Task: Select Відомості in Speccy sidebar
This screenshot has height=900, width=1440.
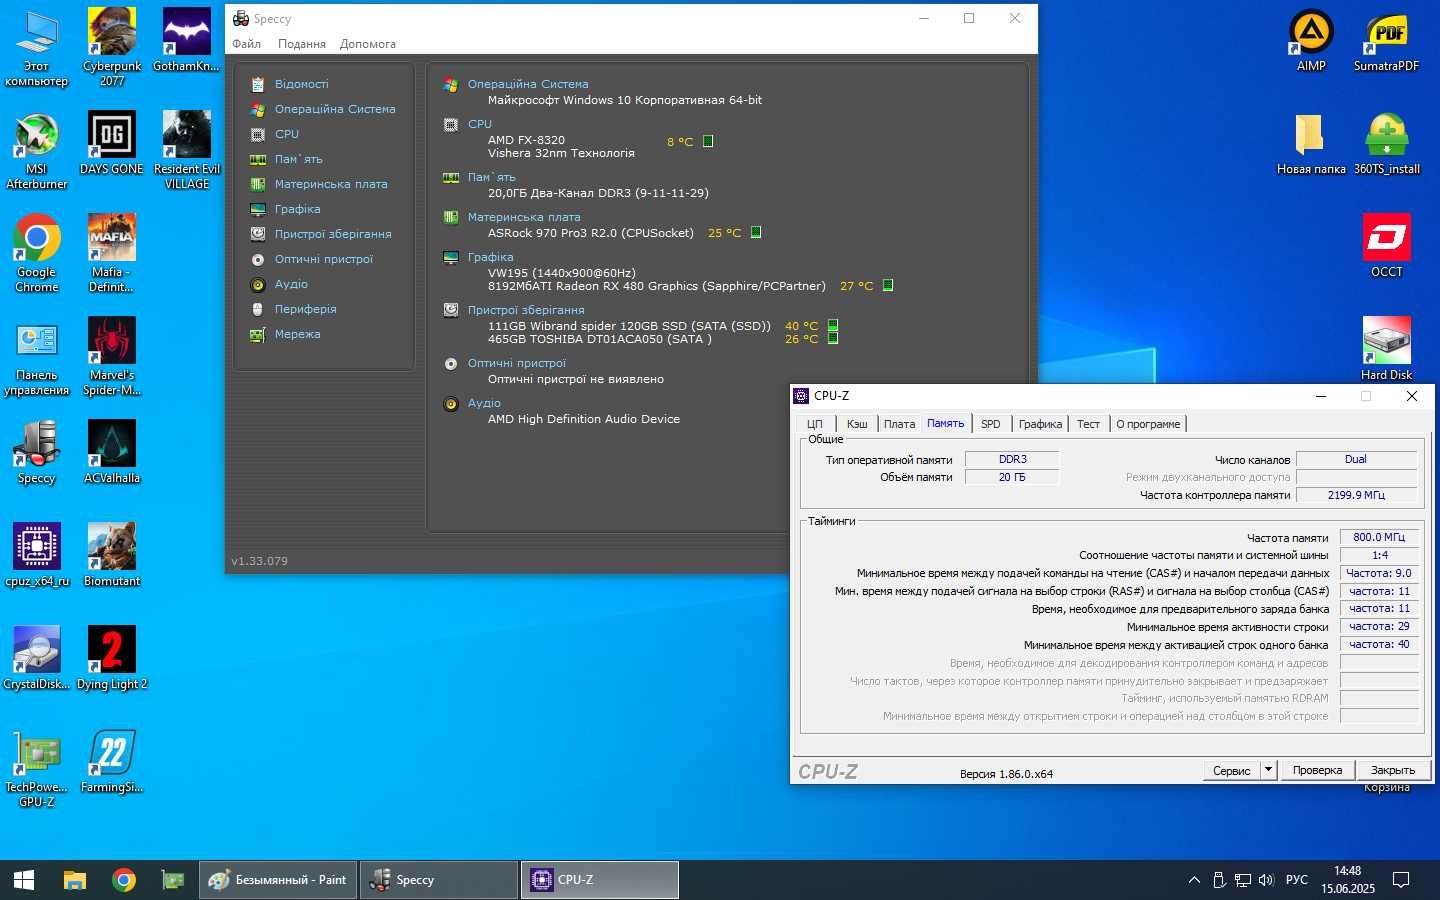Action: tap(301, 84)
